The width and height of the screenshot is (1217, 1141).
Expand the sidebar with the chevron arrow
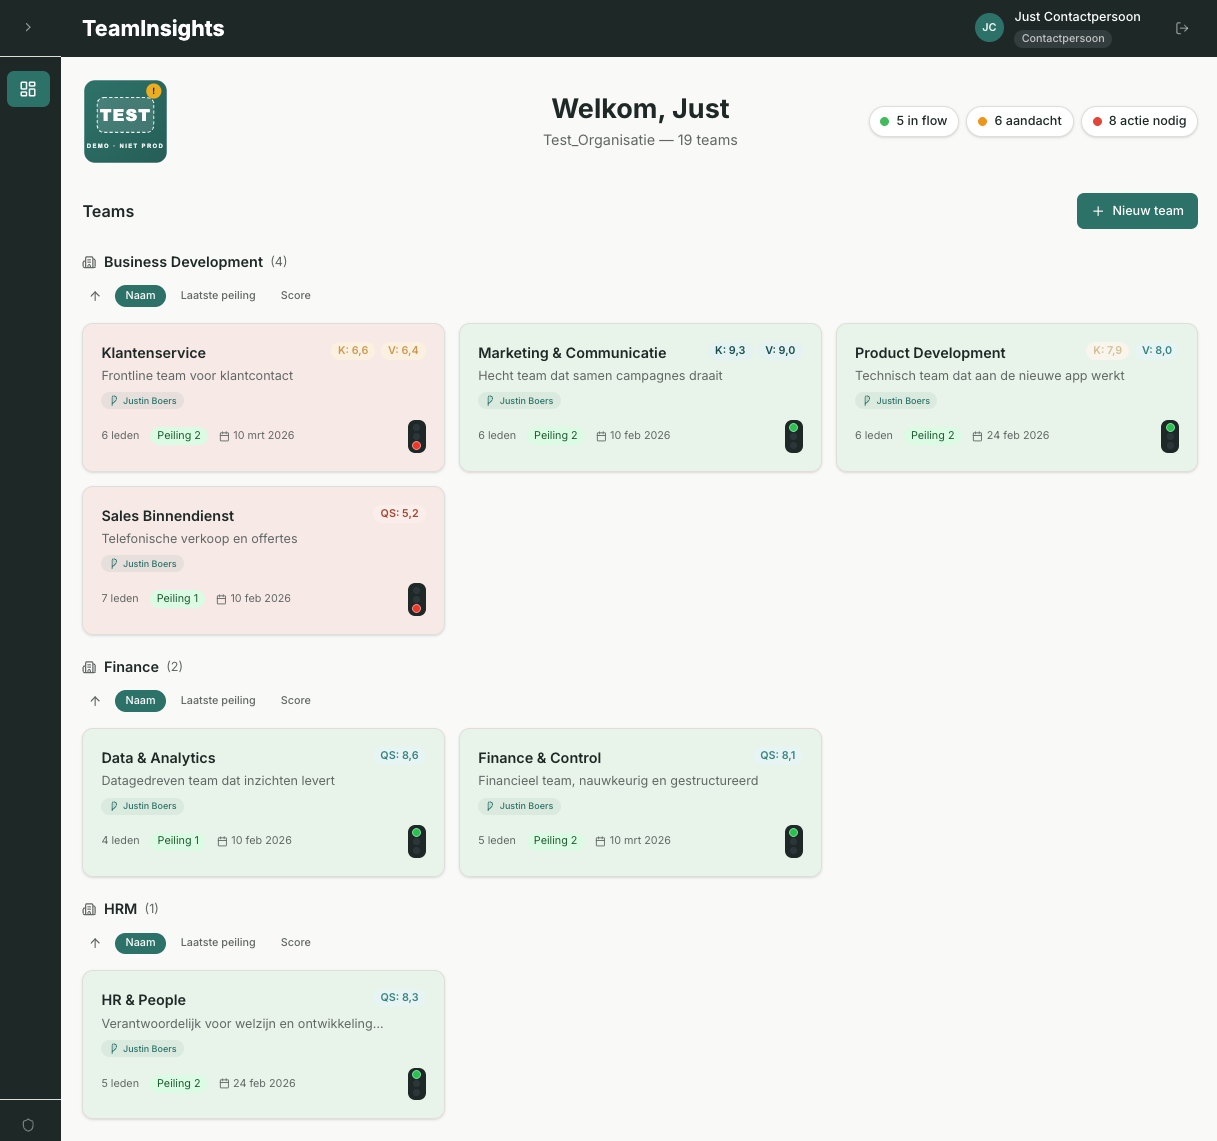point(28,28)
